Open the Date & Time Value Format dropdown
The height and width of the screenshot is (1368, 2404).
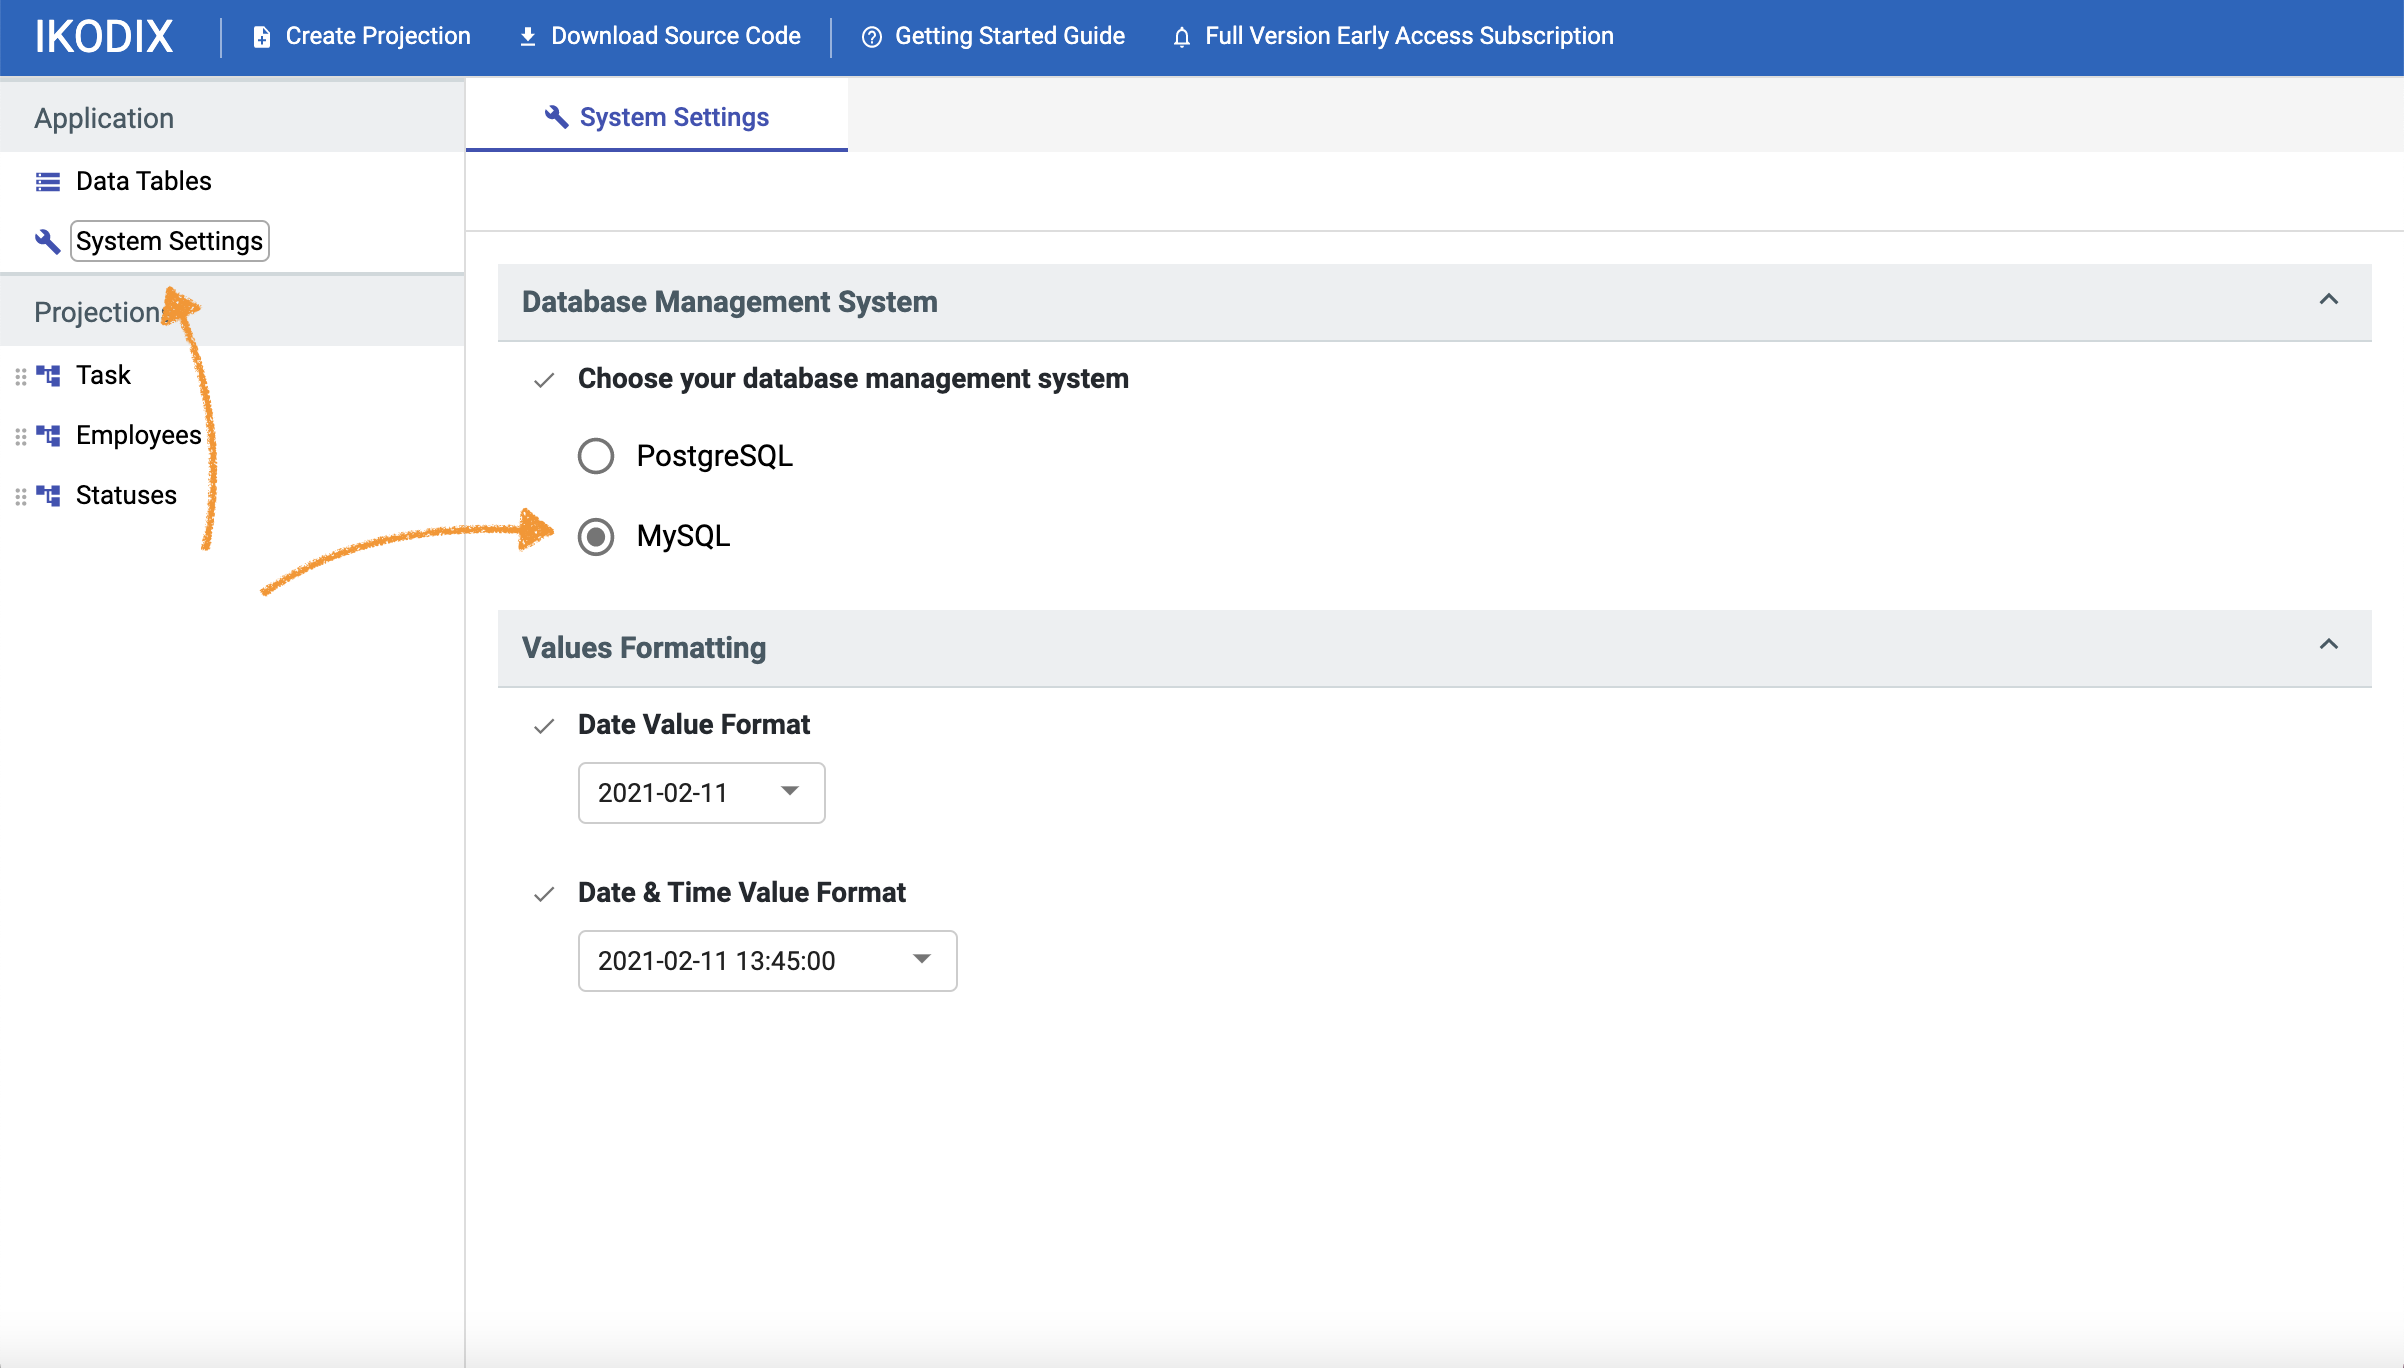tap(767, 960)
